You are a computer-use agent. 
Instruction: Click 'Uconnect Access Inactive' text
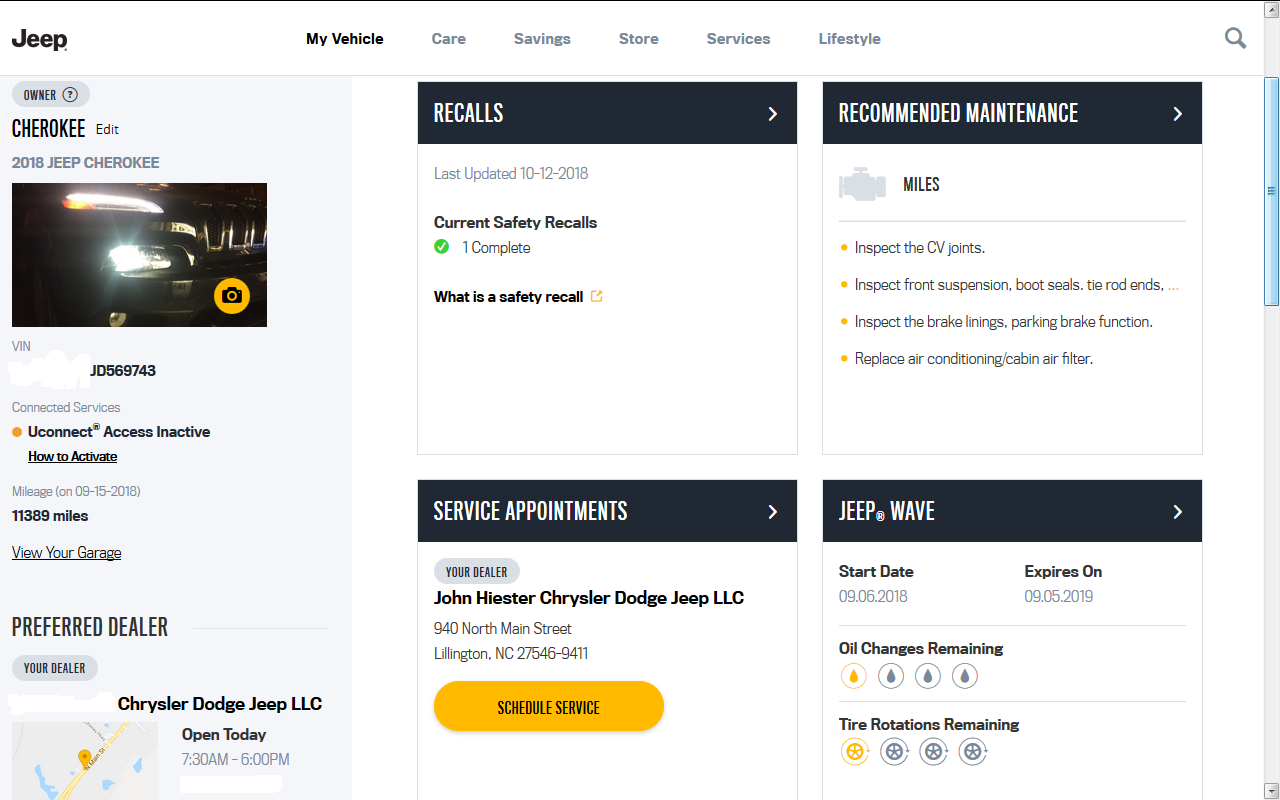tap(119, 432)
